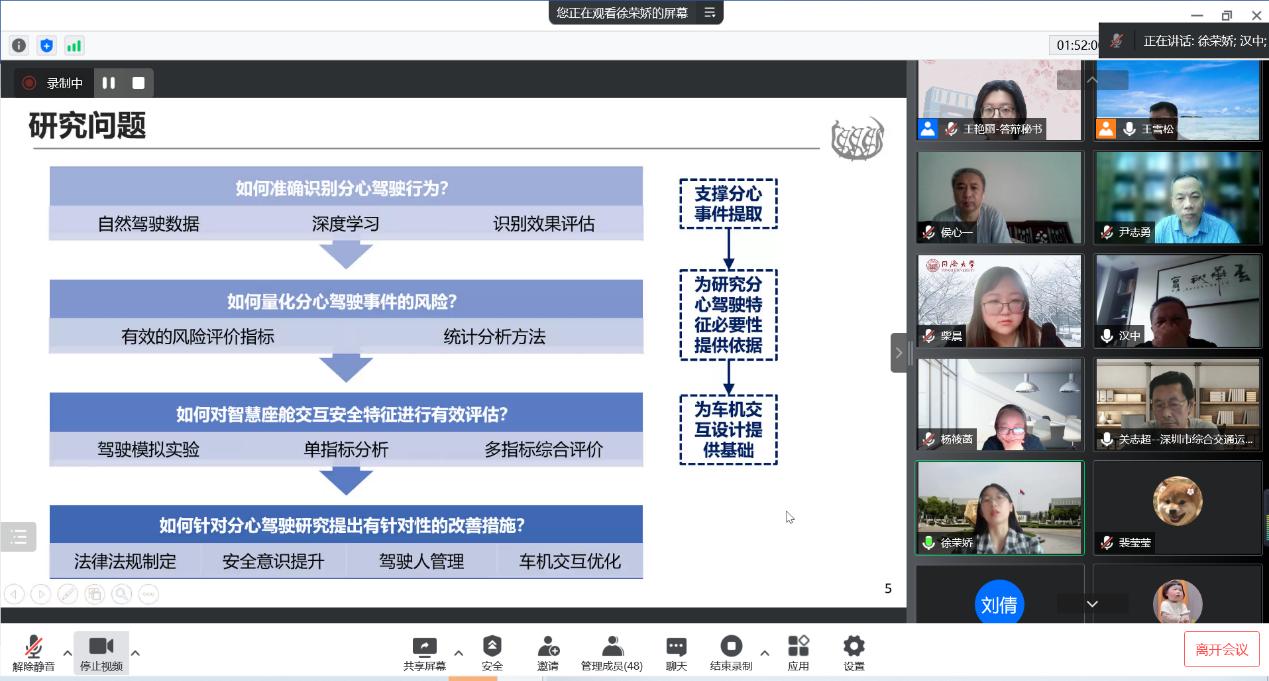Expand the Share Screen (共享屏幕) options arrow
This screenshot has height=681, width=1269.
click(x=458, y=654)
